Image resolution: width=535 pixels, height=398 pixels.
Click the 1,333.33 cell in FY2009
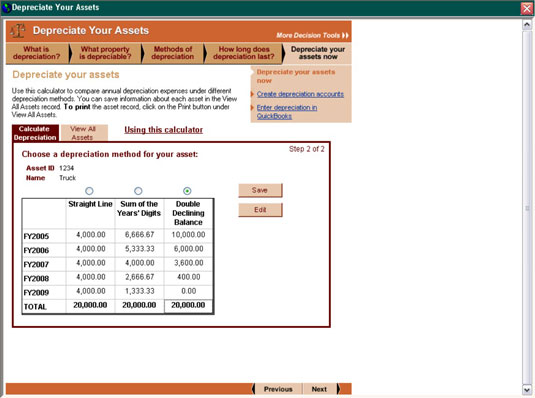140,291
